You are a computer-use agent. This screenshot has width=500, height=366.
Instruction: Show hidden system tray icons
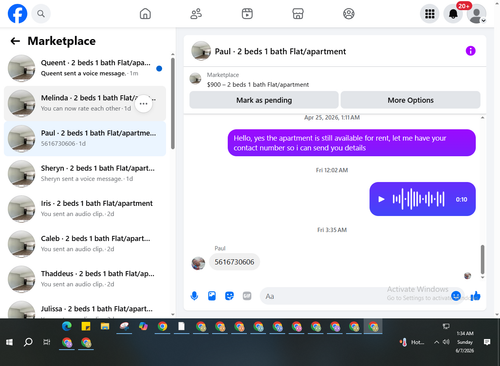point(436,342)
